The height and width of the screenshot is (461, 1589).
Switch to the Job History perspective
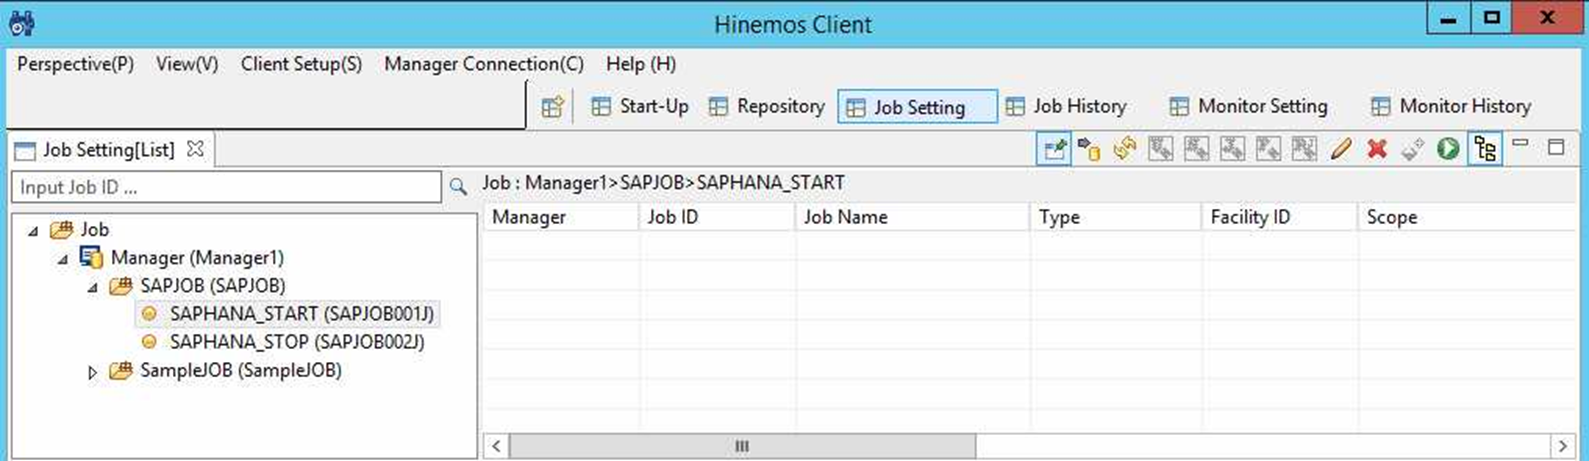click(1066, 106)
